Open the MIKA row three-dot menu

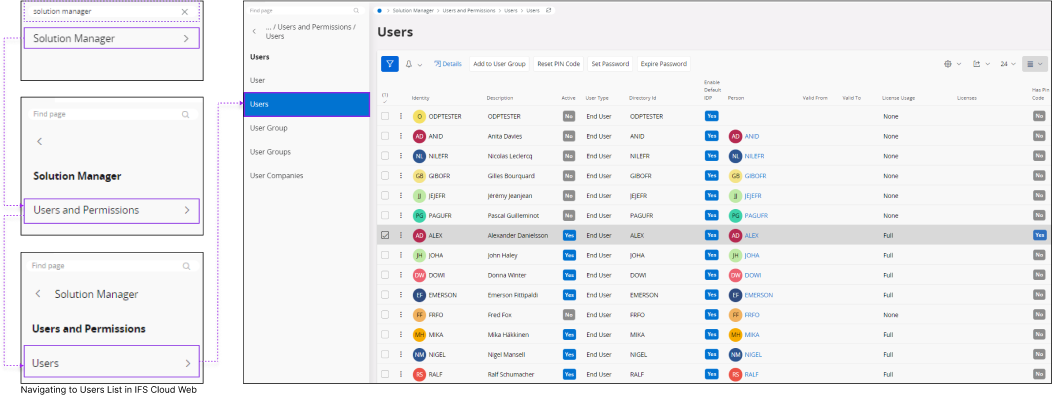(x=401, y=334)
